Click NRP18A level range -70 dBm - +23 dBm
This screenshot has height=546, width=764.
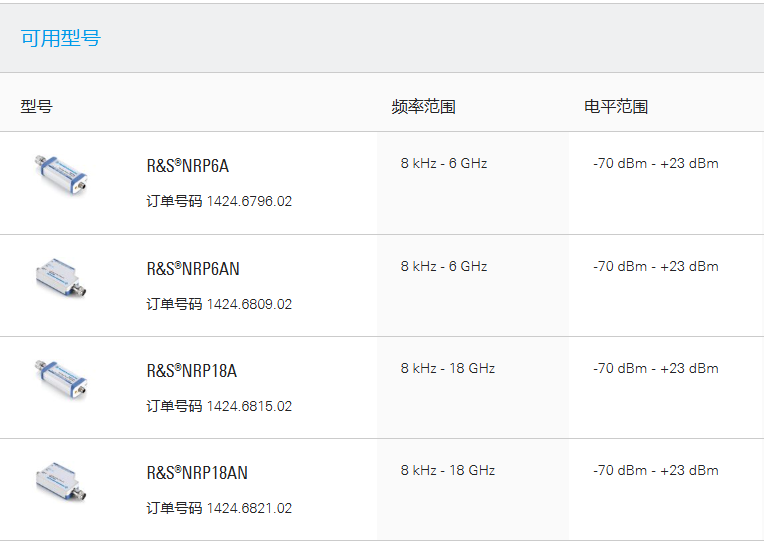[x=656, y=368]
